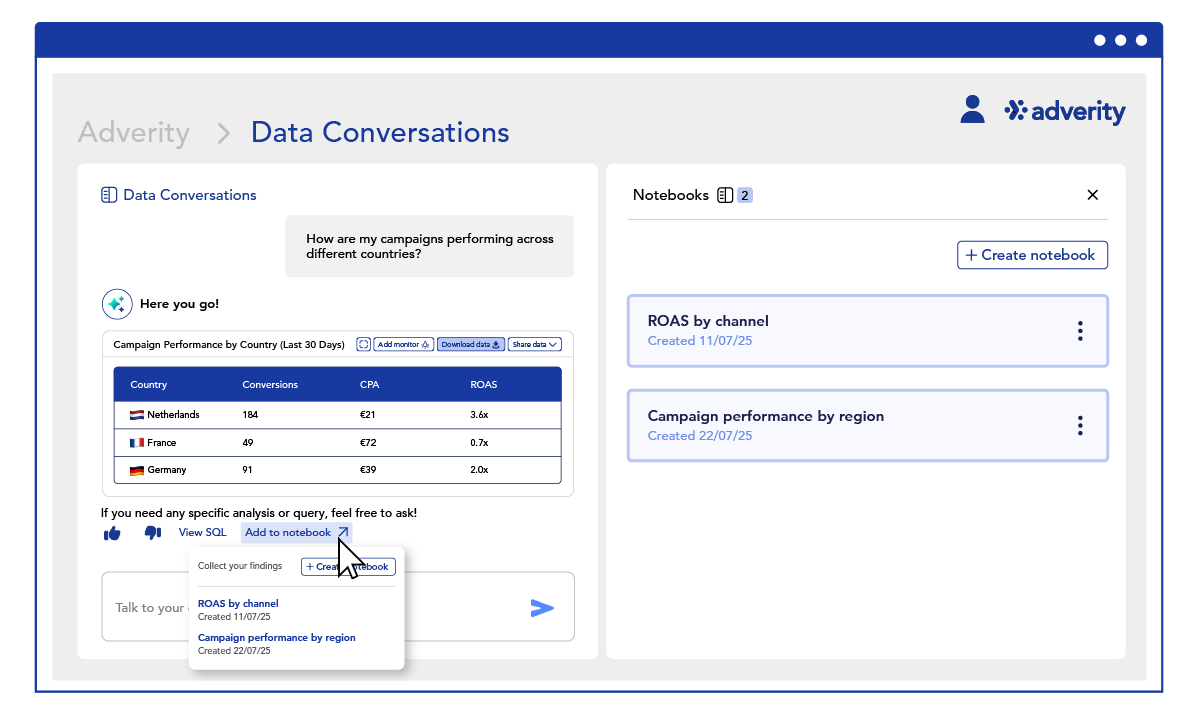1200x720 pixels.
Task: Click the Add monitor button
Action: pyautogui.click(x=403, y=344)
